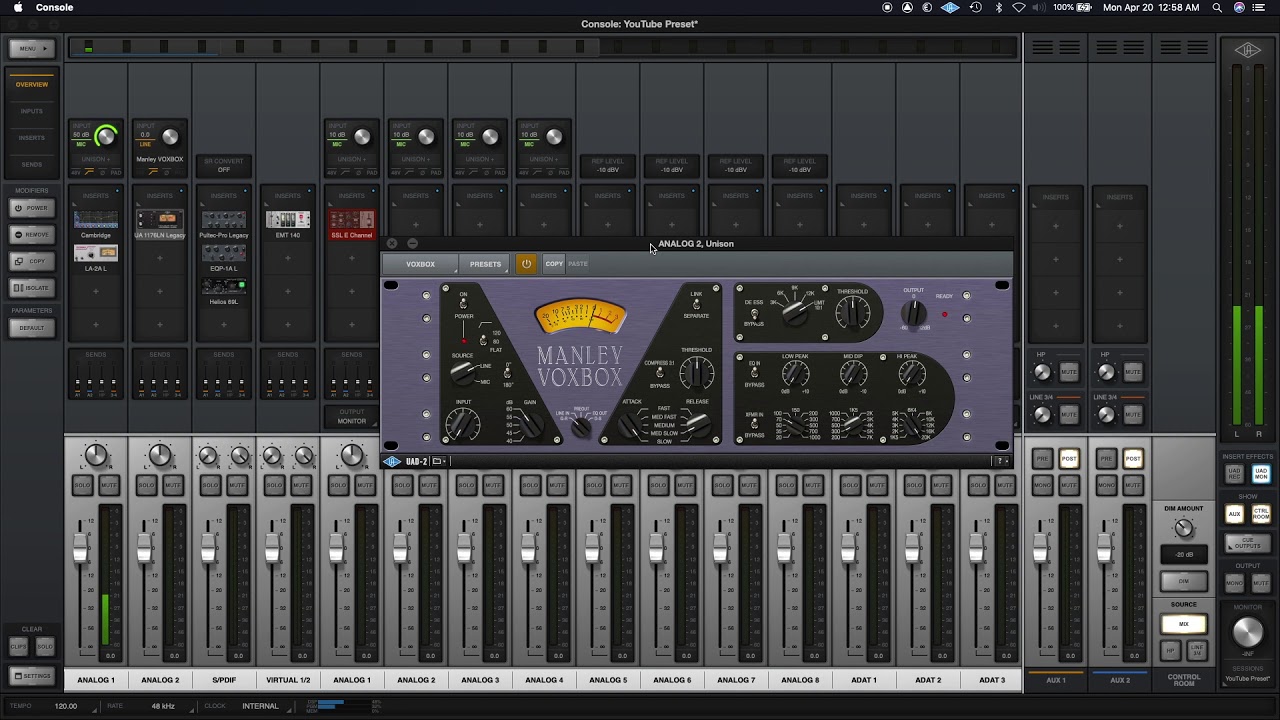Toggle the 0°/180° phase switch
The height and width of the screenshot is (720, 1280).
[x=507, y=375]
